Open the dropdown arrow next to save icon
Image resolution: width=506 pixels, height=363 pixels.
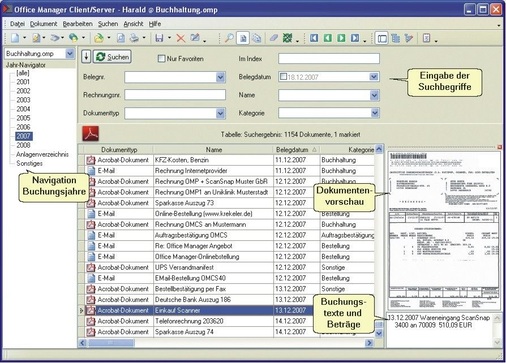tap(169, 38)
